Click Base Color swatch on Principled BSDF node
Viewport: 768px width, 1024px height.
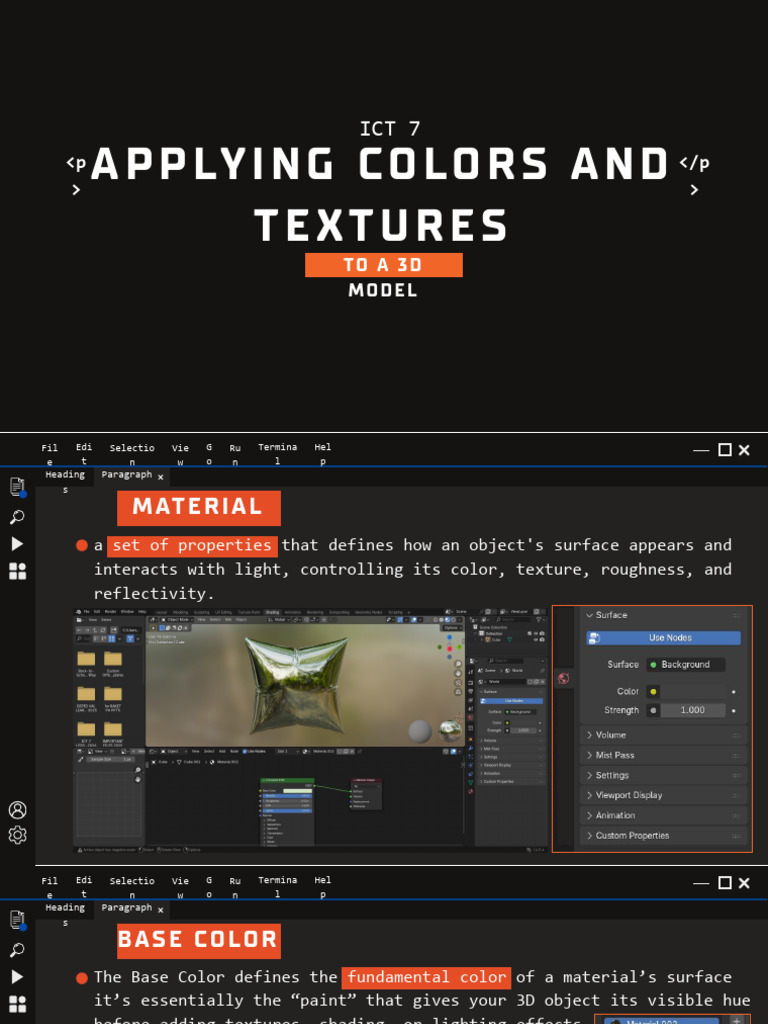297,791
